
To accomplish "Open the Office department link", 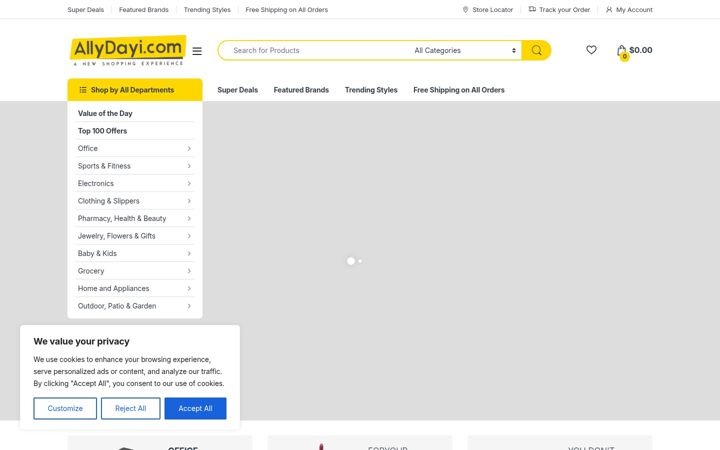I will pos(88,148).
